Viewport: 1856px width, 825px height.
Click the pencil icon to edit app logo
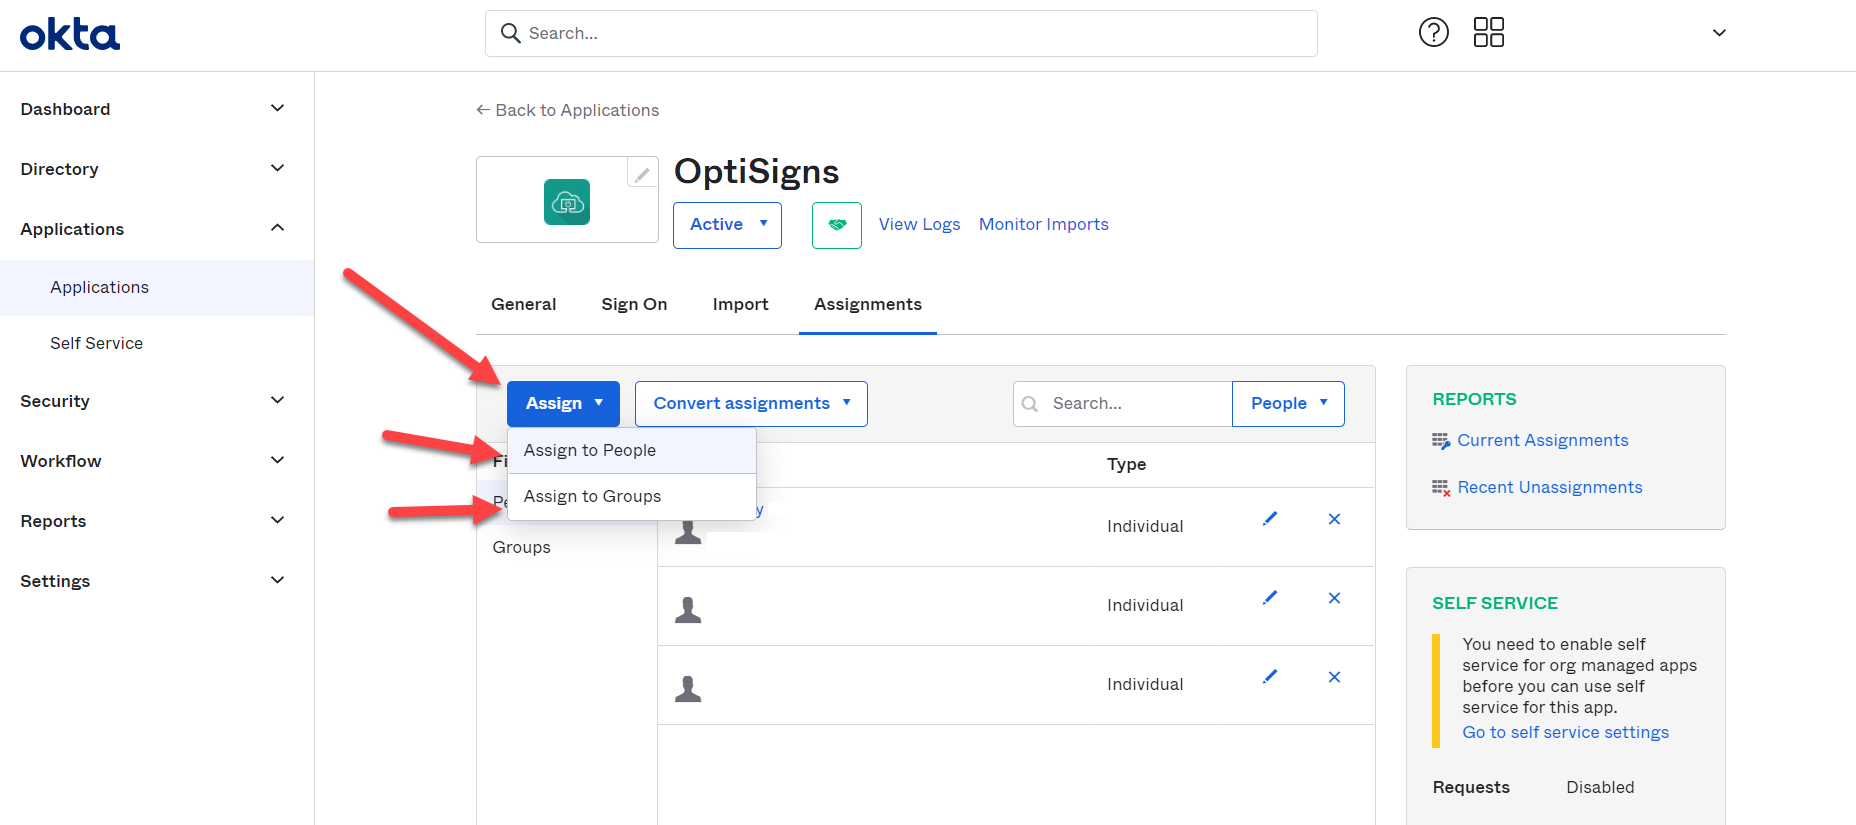tap(642, 174)
